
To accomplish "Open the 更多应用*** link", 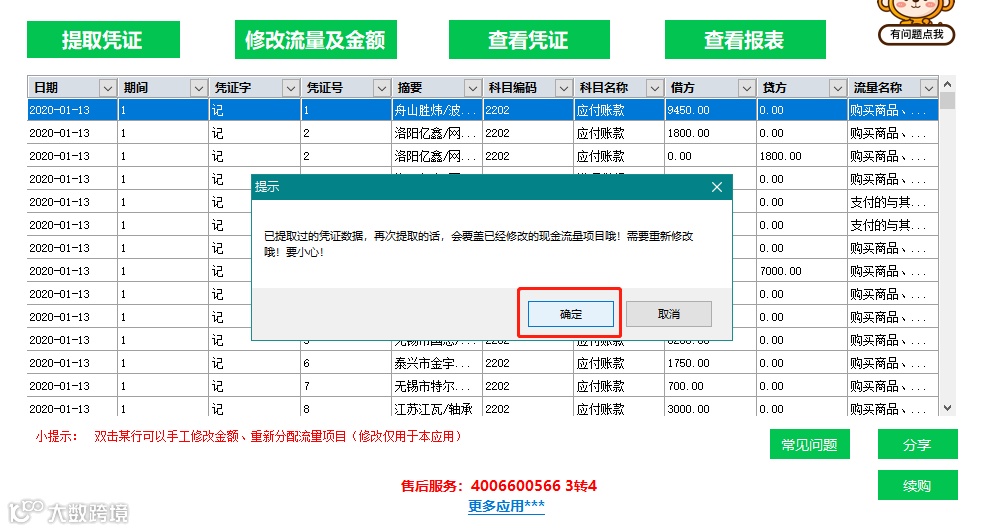I will pos(506,506).
